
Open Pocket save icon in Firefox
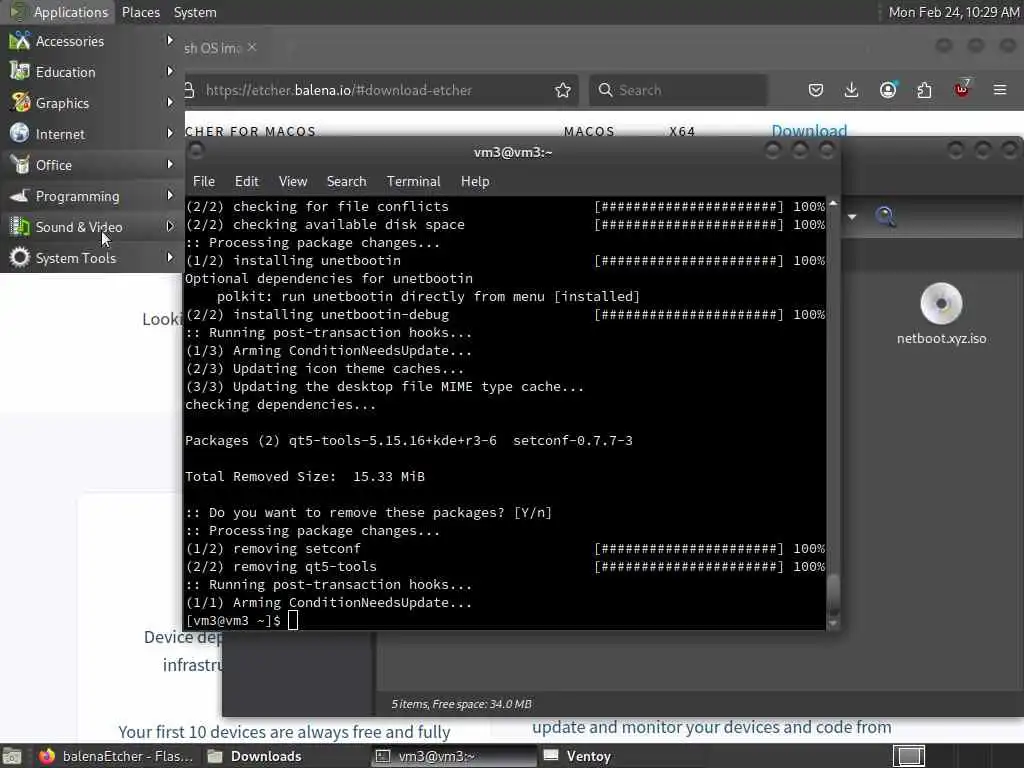click(816, 90)
